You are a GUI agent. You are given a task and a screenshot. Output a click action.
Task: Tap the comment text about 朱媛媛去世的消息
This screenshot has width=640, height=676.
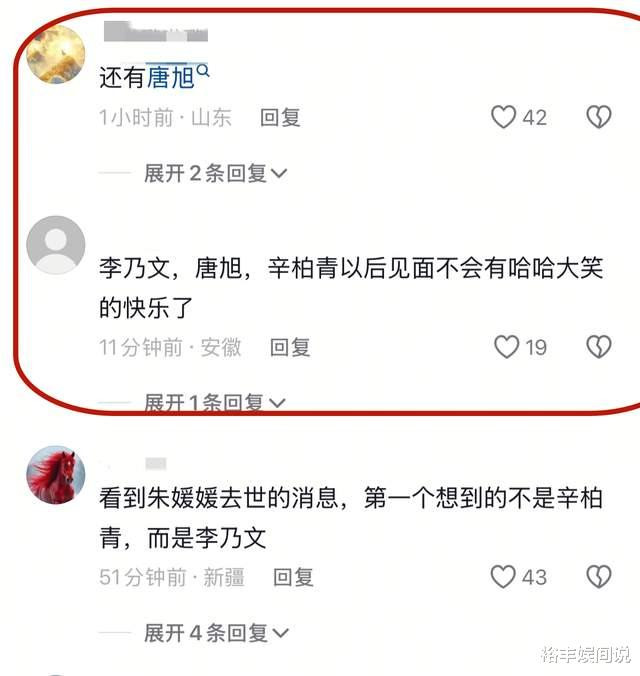pyautogui.click(x=351, y=518)
